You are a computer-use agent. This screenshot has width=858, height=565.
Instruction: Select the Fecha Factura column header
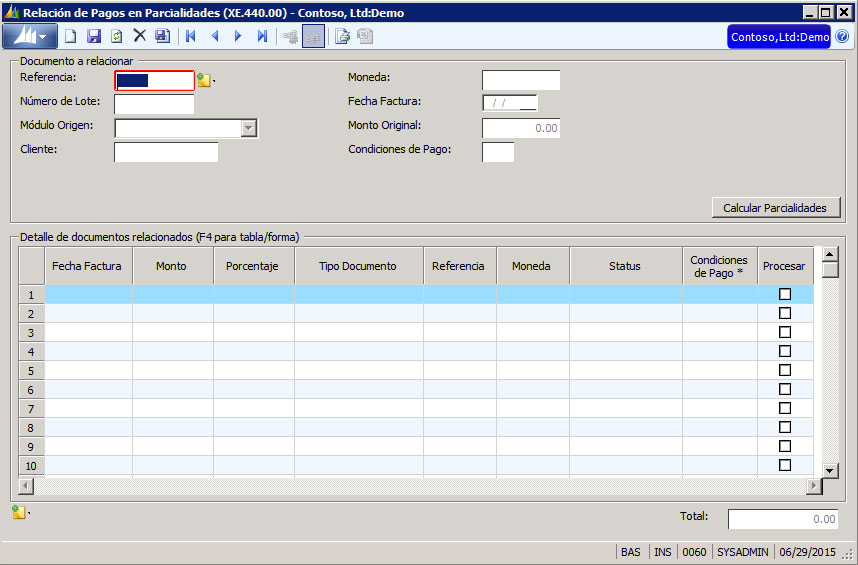click(87, 266)
